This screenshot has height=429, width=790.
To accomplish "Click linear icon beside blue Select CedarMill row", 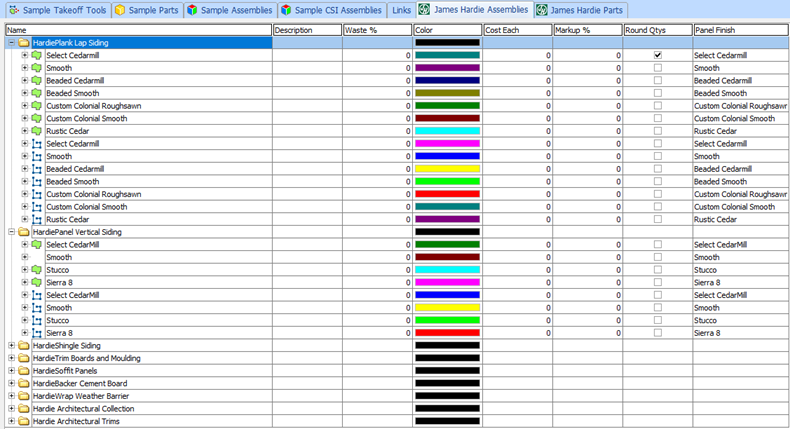I will tap(37, 295).
